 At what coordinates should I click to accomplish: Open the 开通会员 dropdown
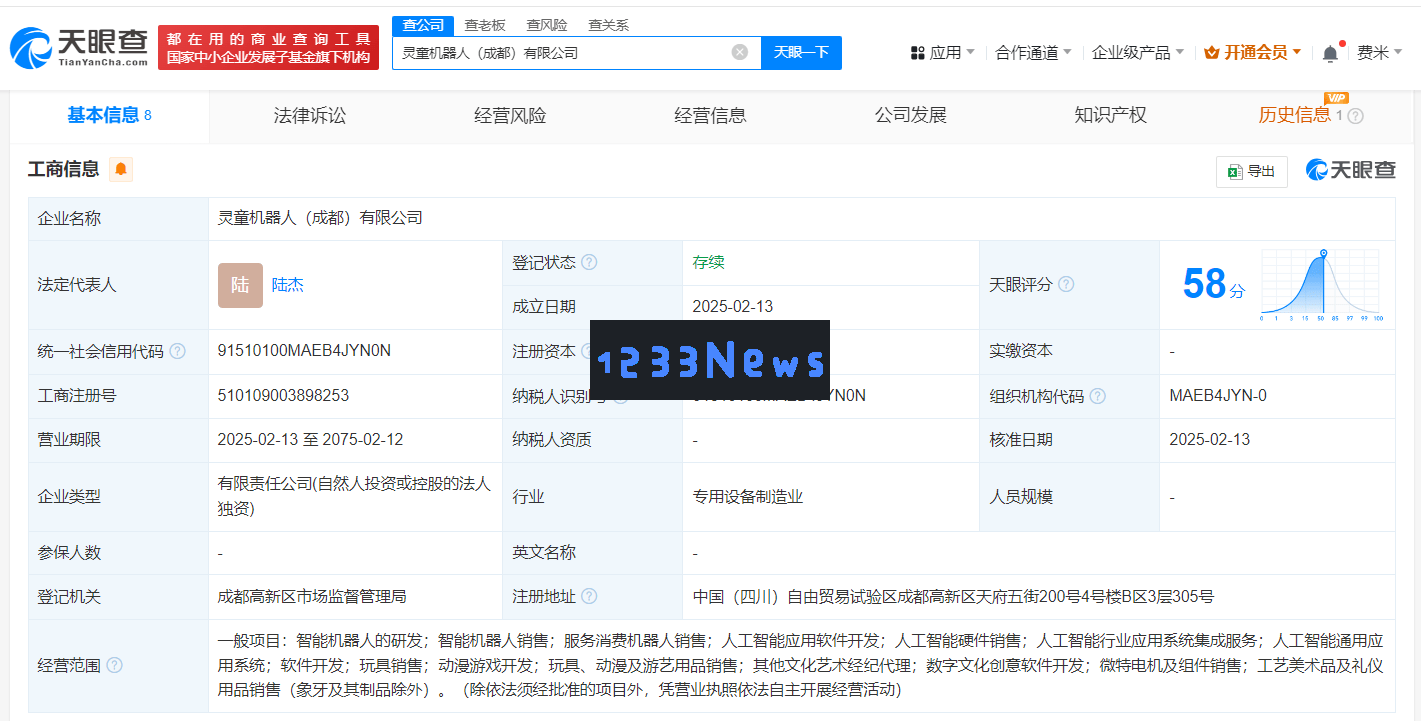(1253, 53)
